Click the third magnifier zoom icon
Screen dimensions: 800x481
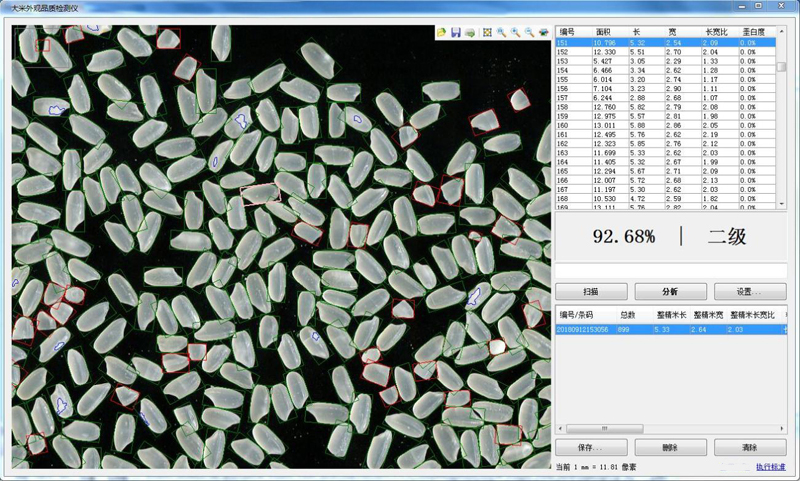[529, 33]
